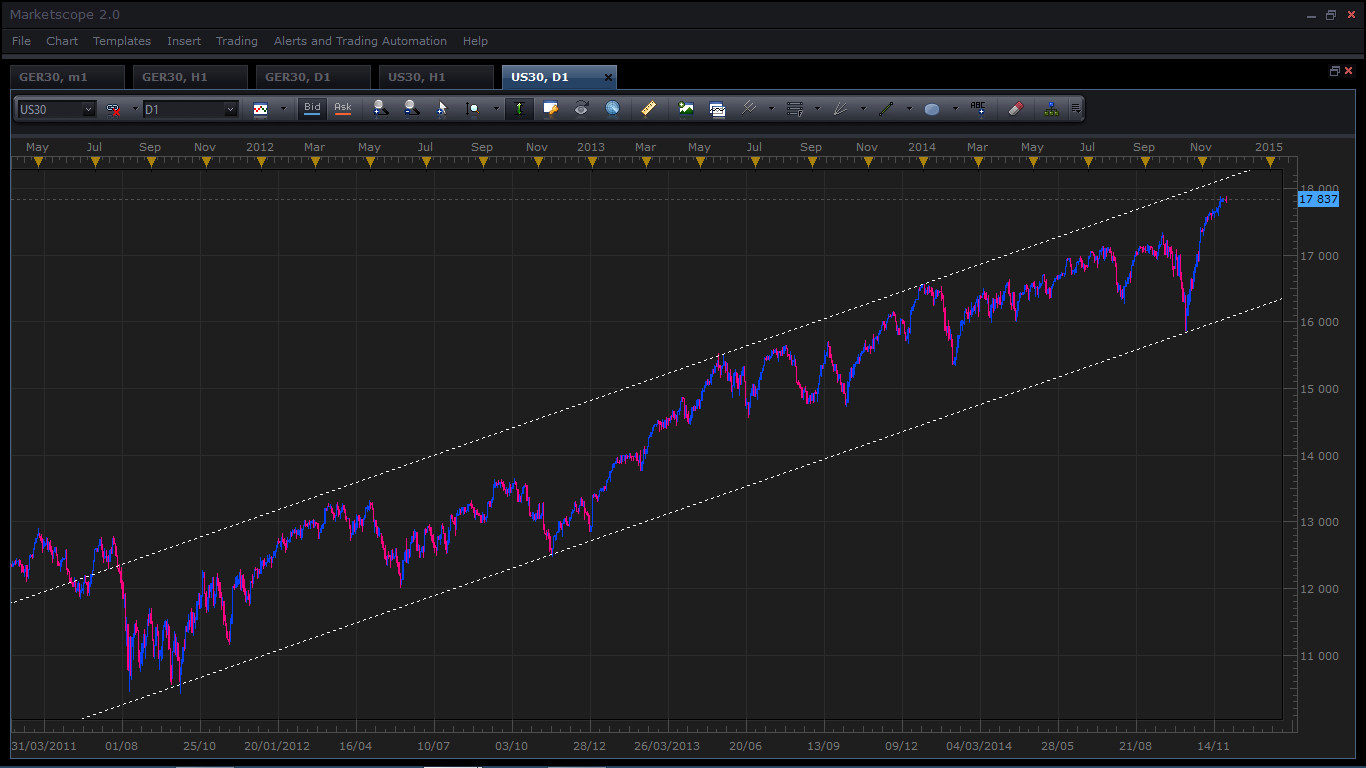Click the yellow marker below the 2013 label

[x=591, y=163]
